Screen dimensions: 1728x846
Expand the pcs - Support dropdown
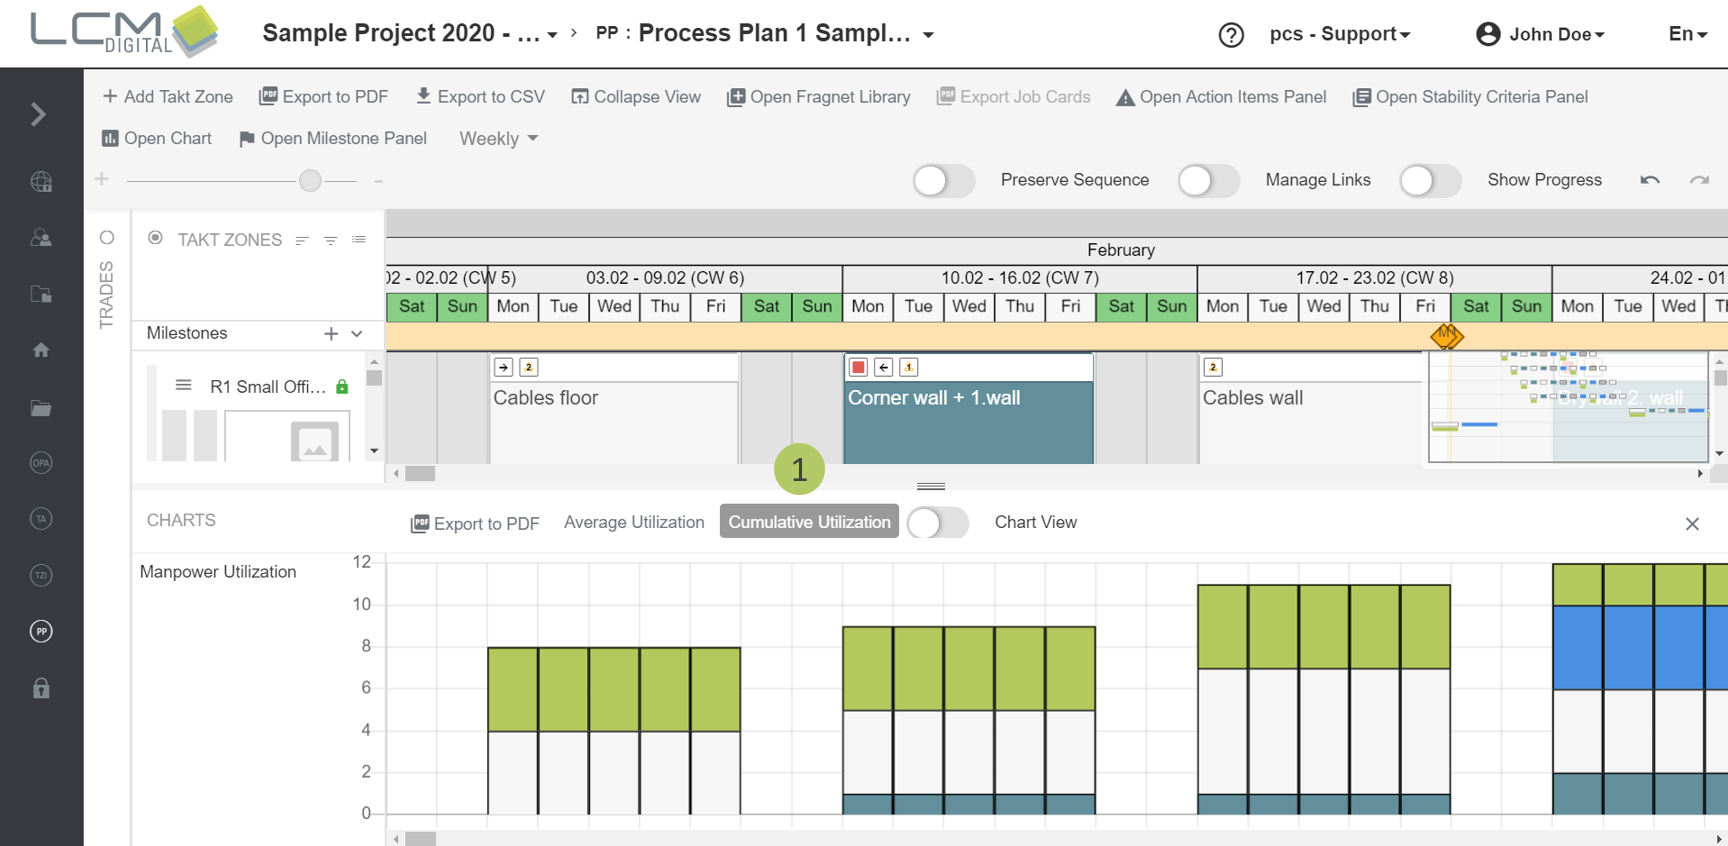pos(1340,34)
